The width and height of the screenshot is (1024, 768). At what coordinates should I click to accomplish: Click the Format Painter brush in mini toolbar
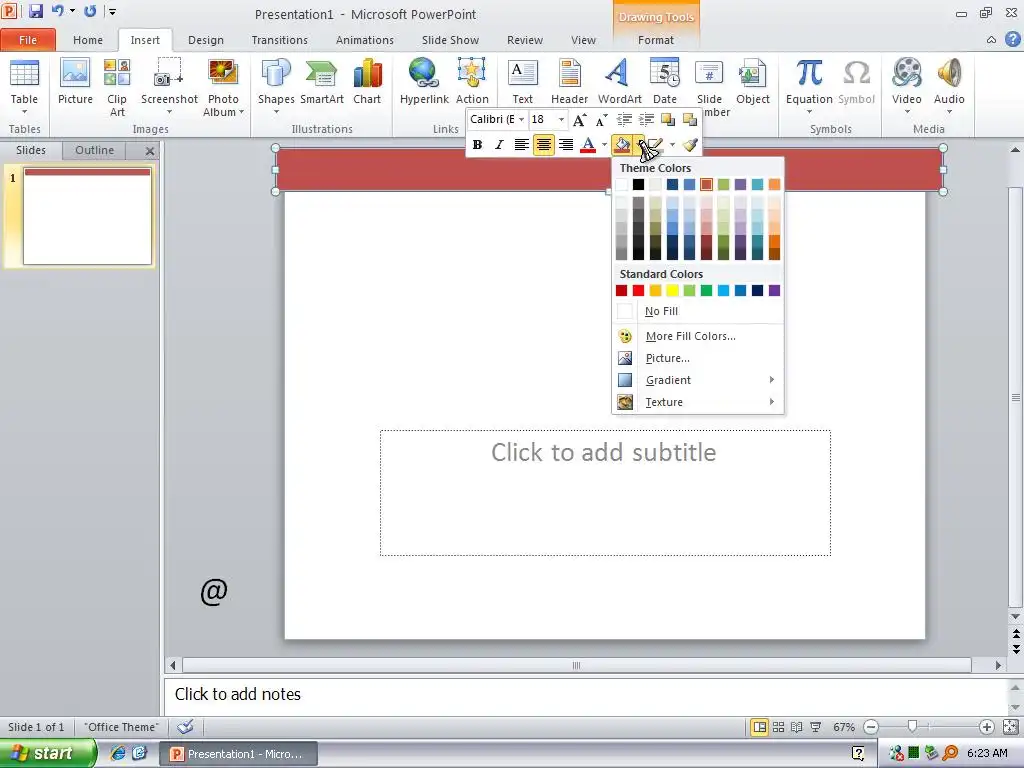click(690, 145)
